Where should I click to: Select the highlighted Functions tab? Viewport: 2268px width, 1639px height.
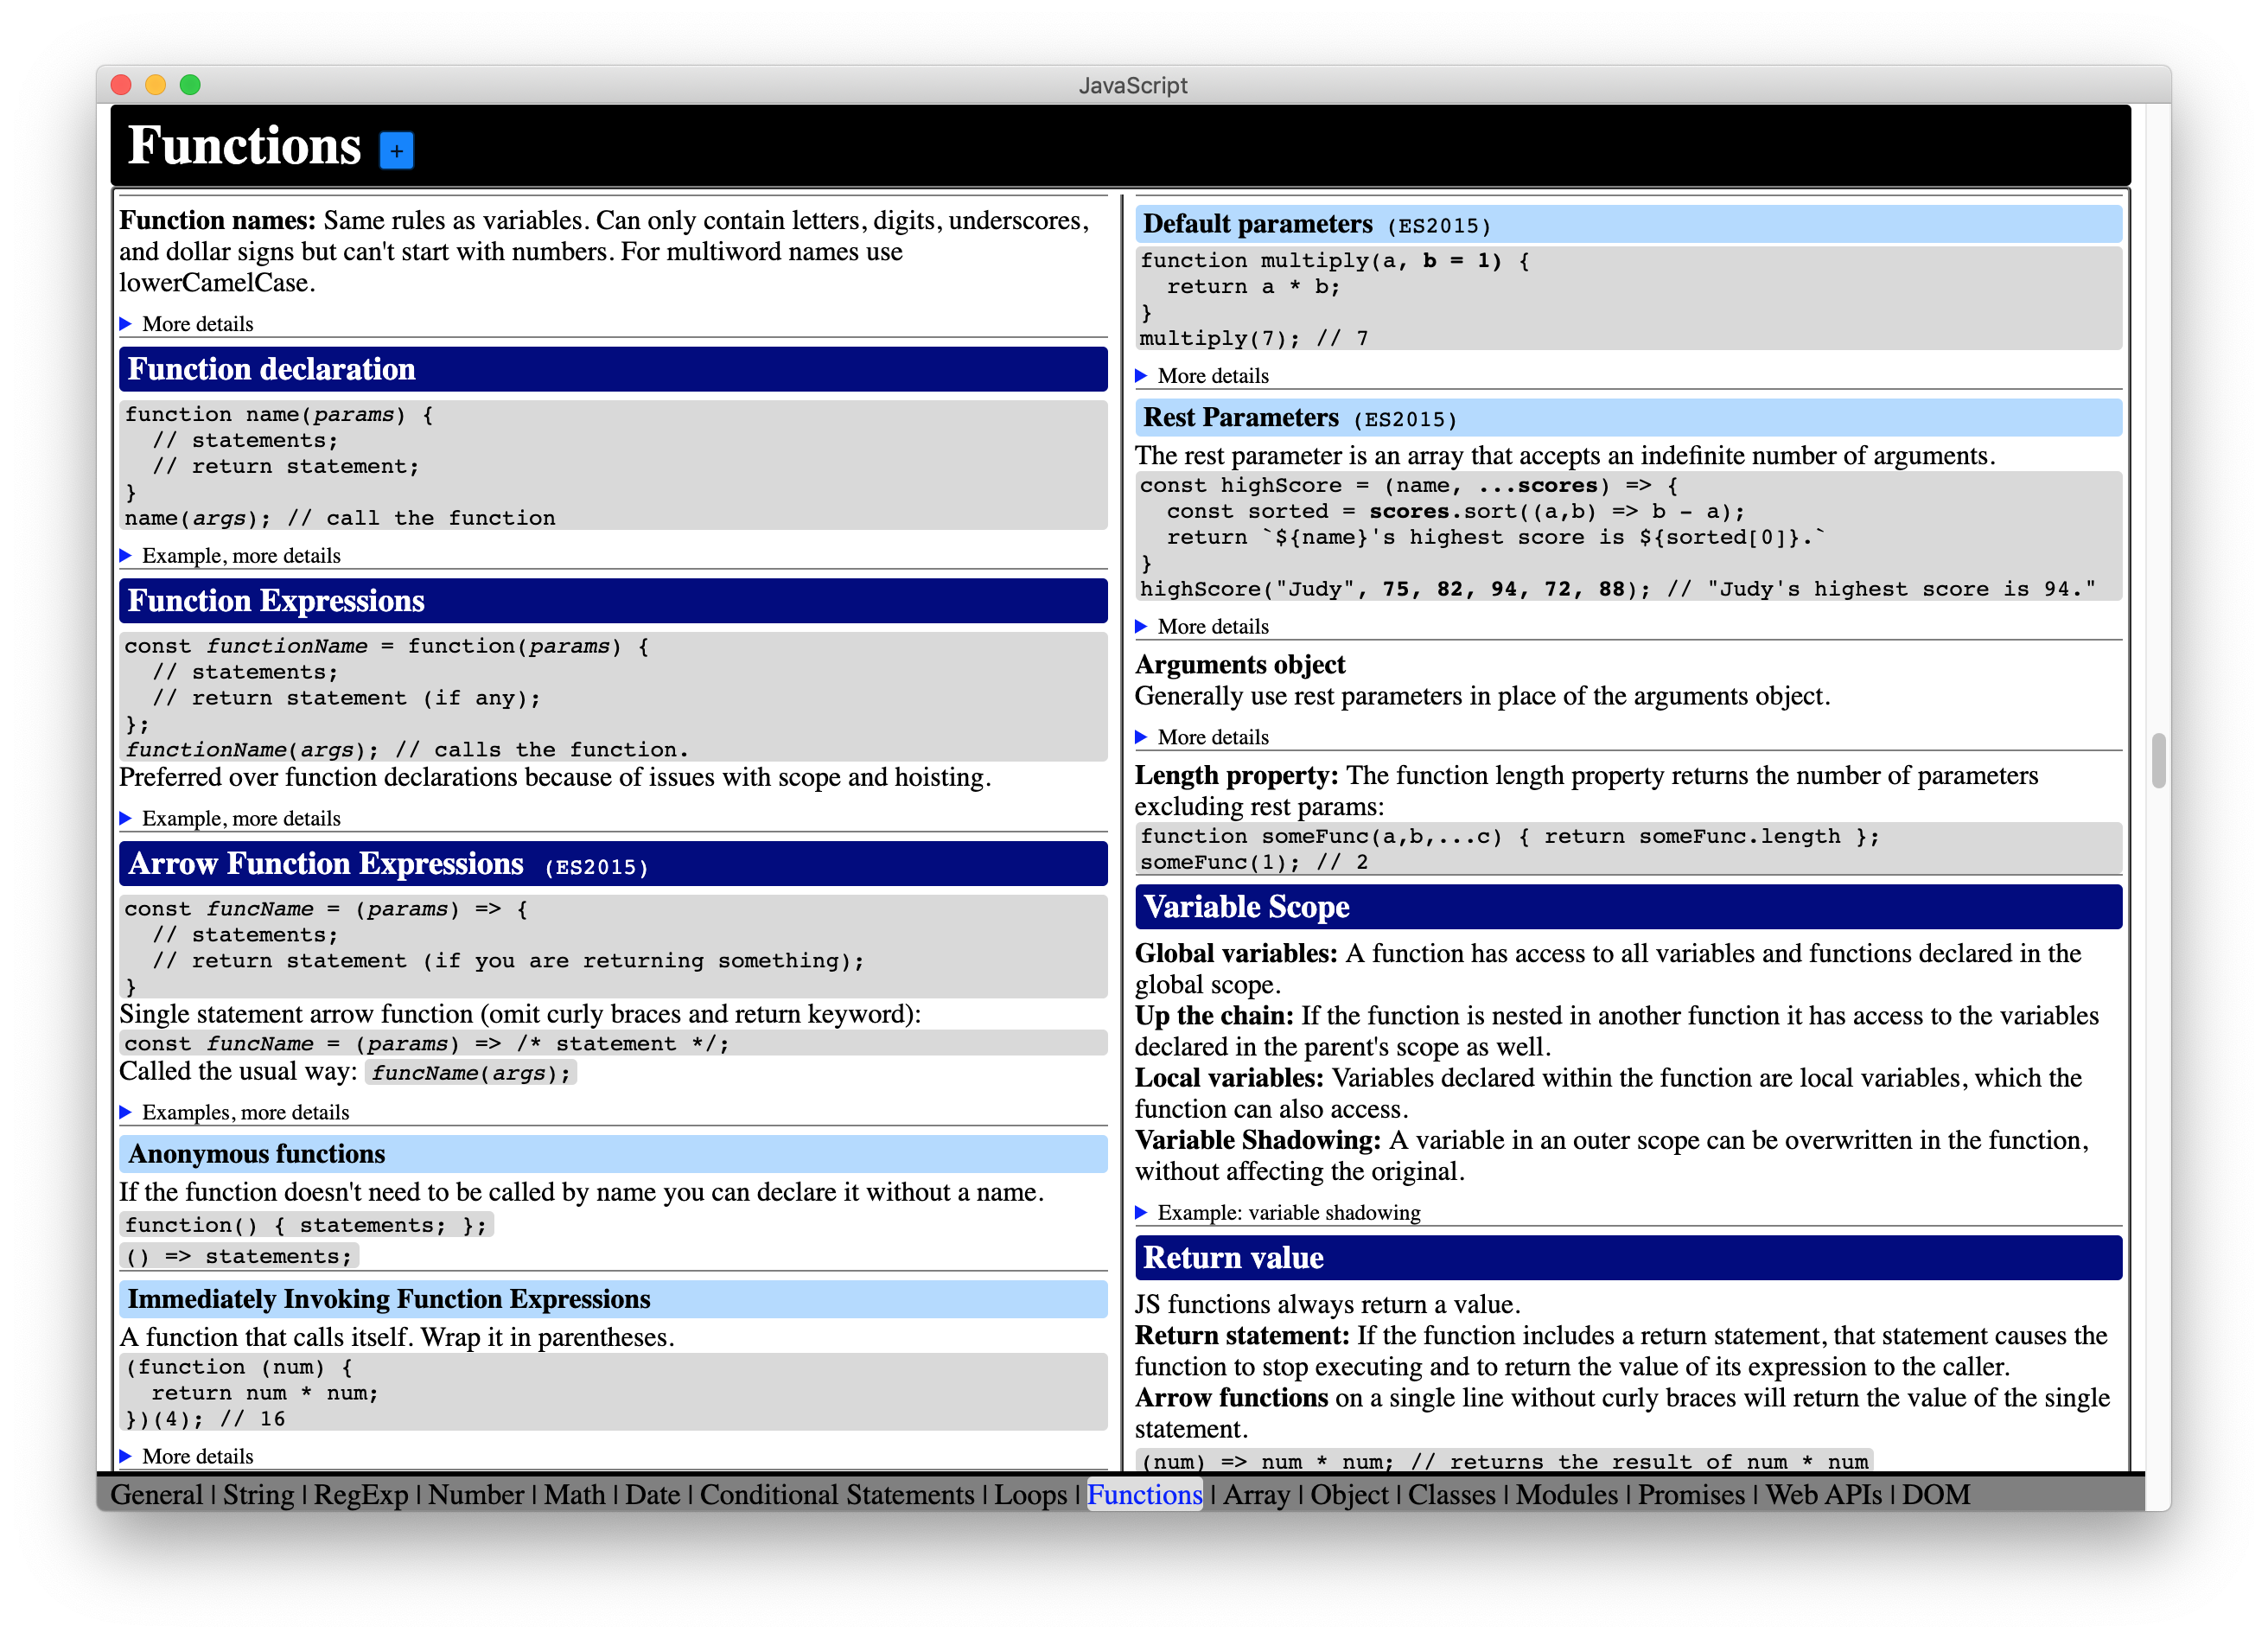[1145, 1495]
